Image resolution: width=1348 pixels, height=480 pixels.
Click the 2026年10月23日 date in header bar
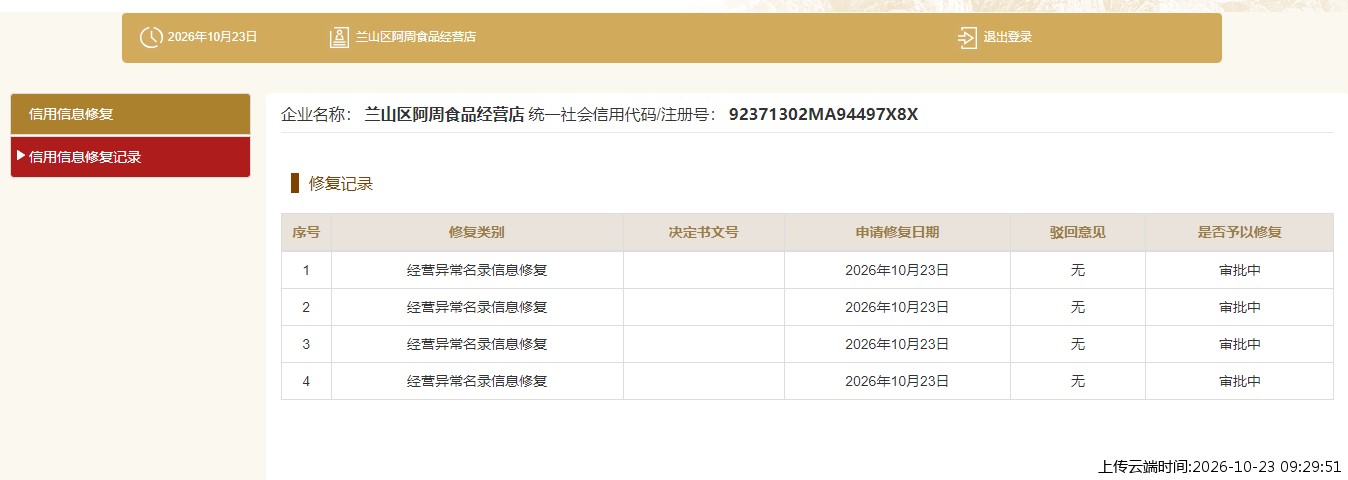tap(213, 37)
